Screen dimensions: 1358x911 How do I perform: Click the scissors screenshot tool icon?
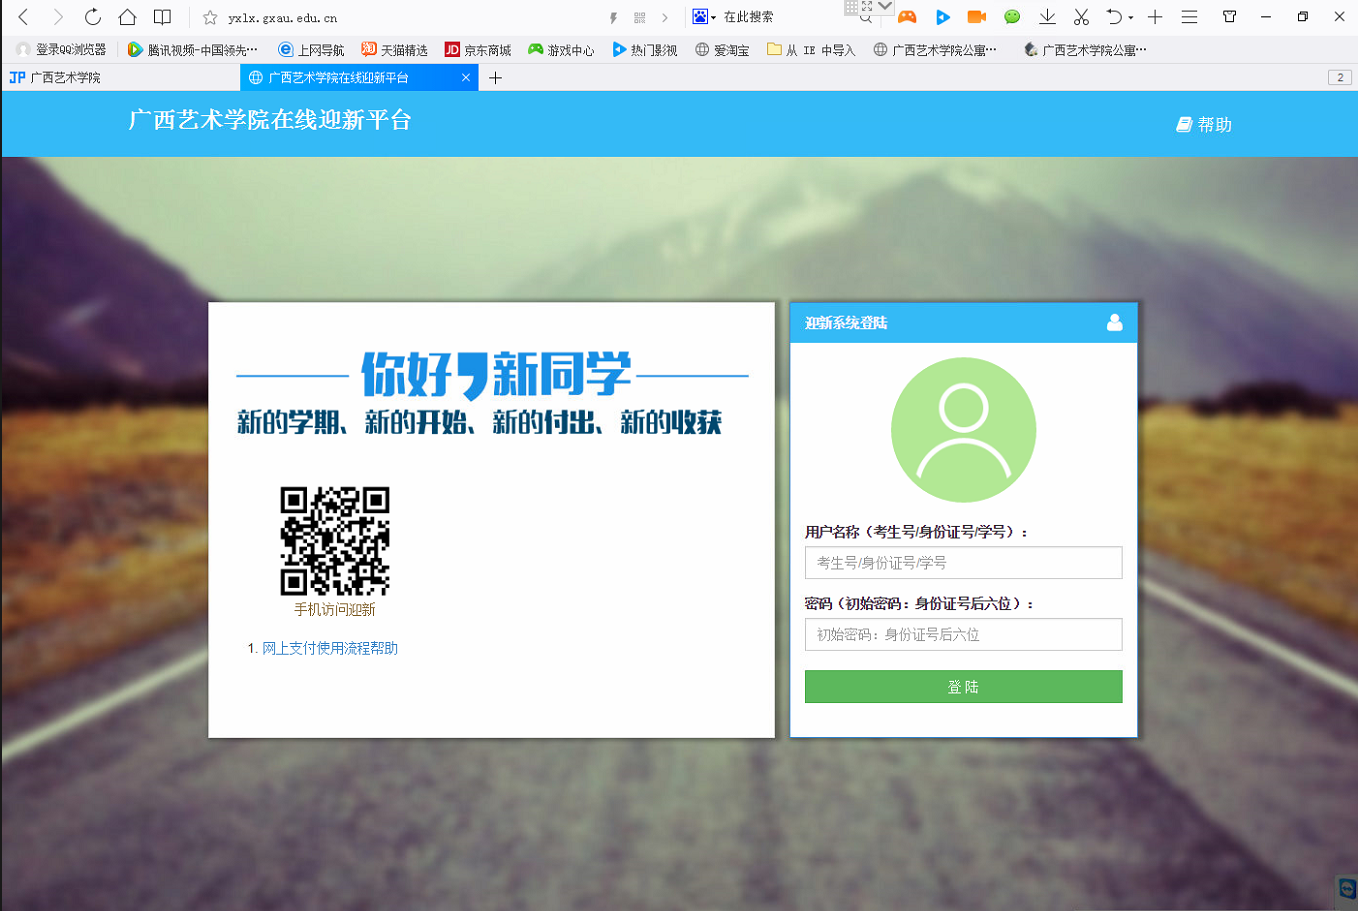point(1081,17)
